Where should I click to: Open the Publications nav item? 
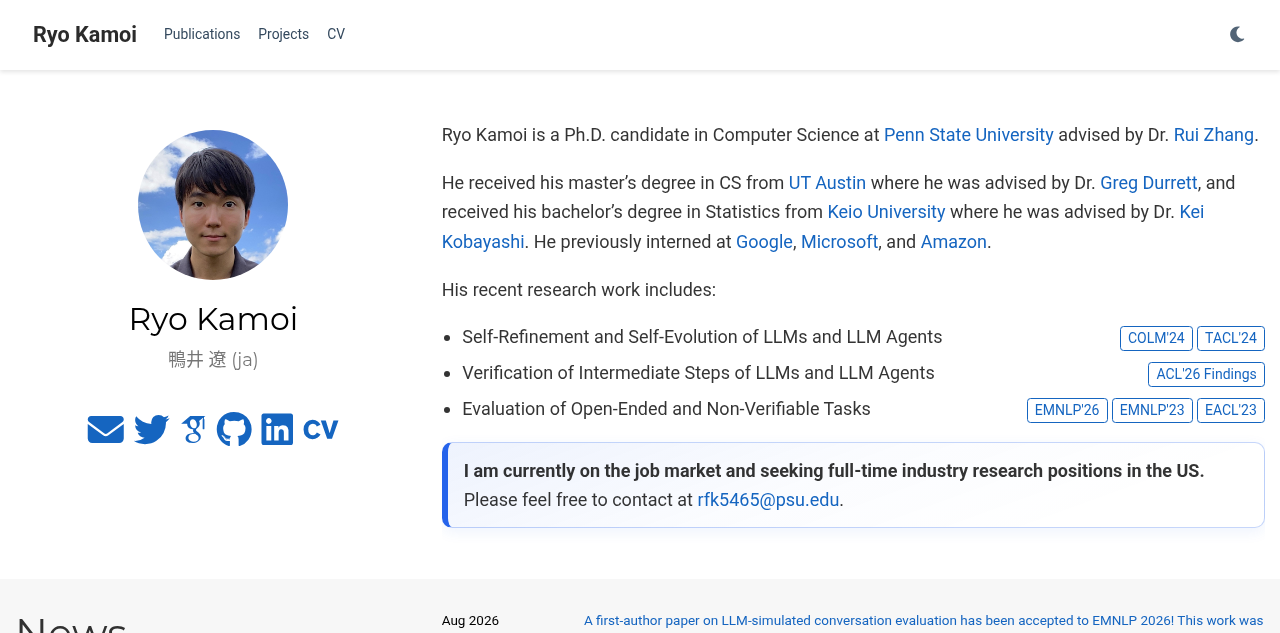[x=202, y=34]
